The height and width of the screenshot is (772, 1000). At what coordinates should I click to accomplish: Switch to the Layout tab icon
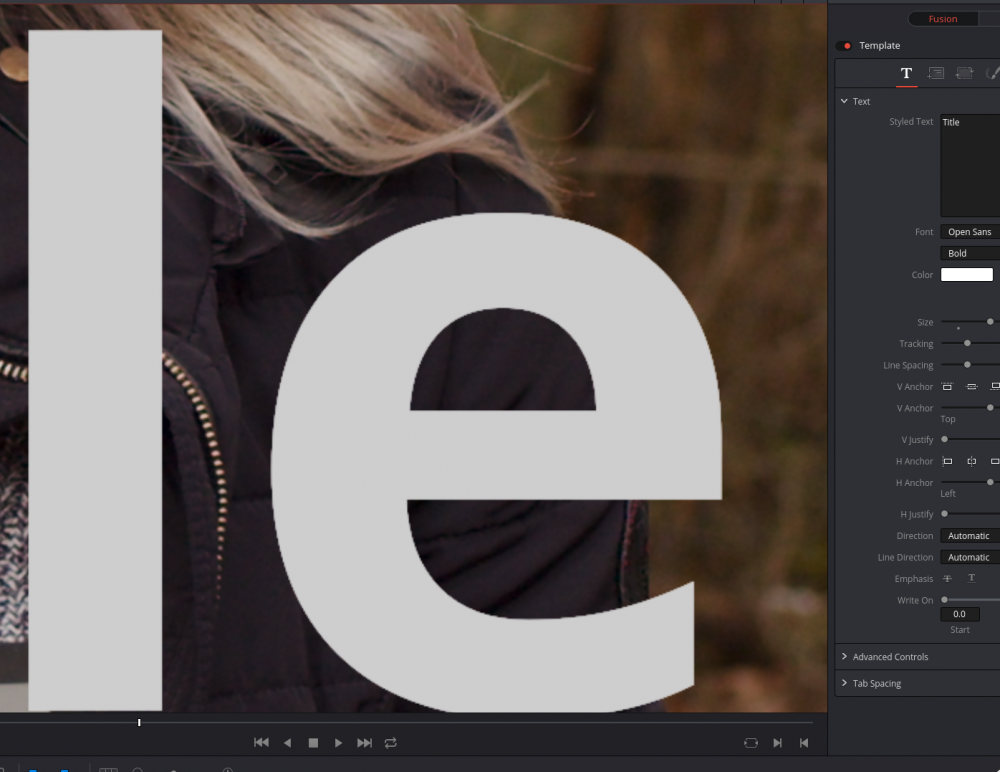[x=936, y=73]
